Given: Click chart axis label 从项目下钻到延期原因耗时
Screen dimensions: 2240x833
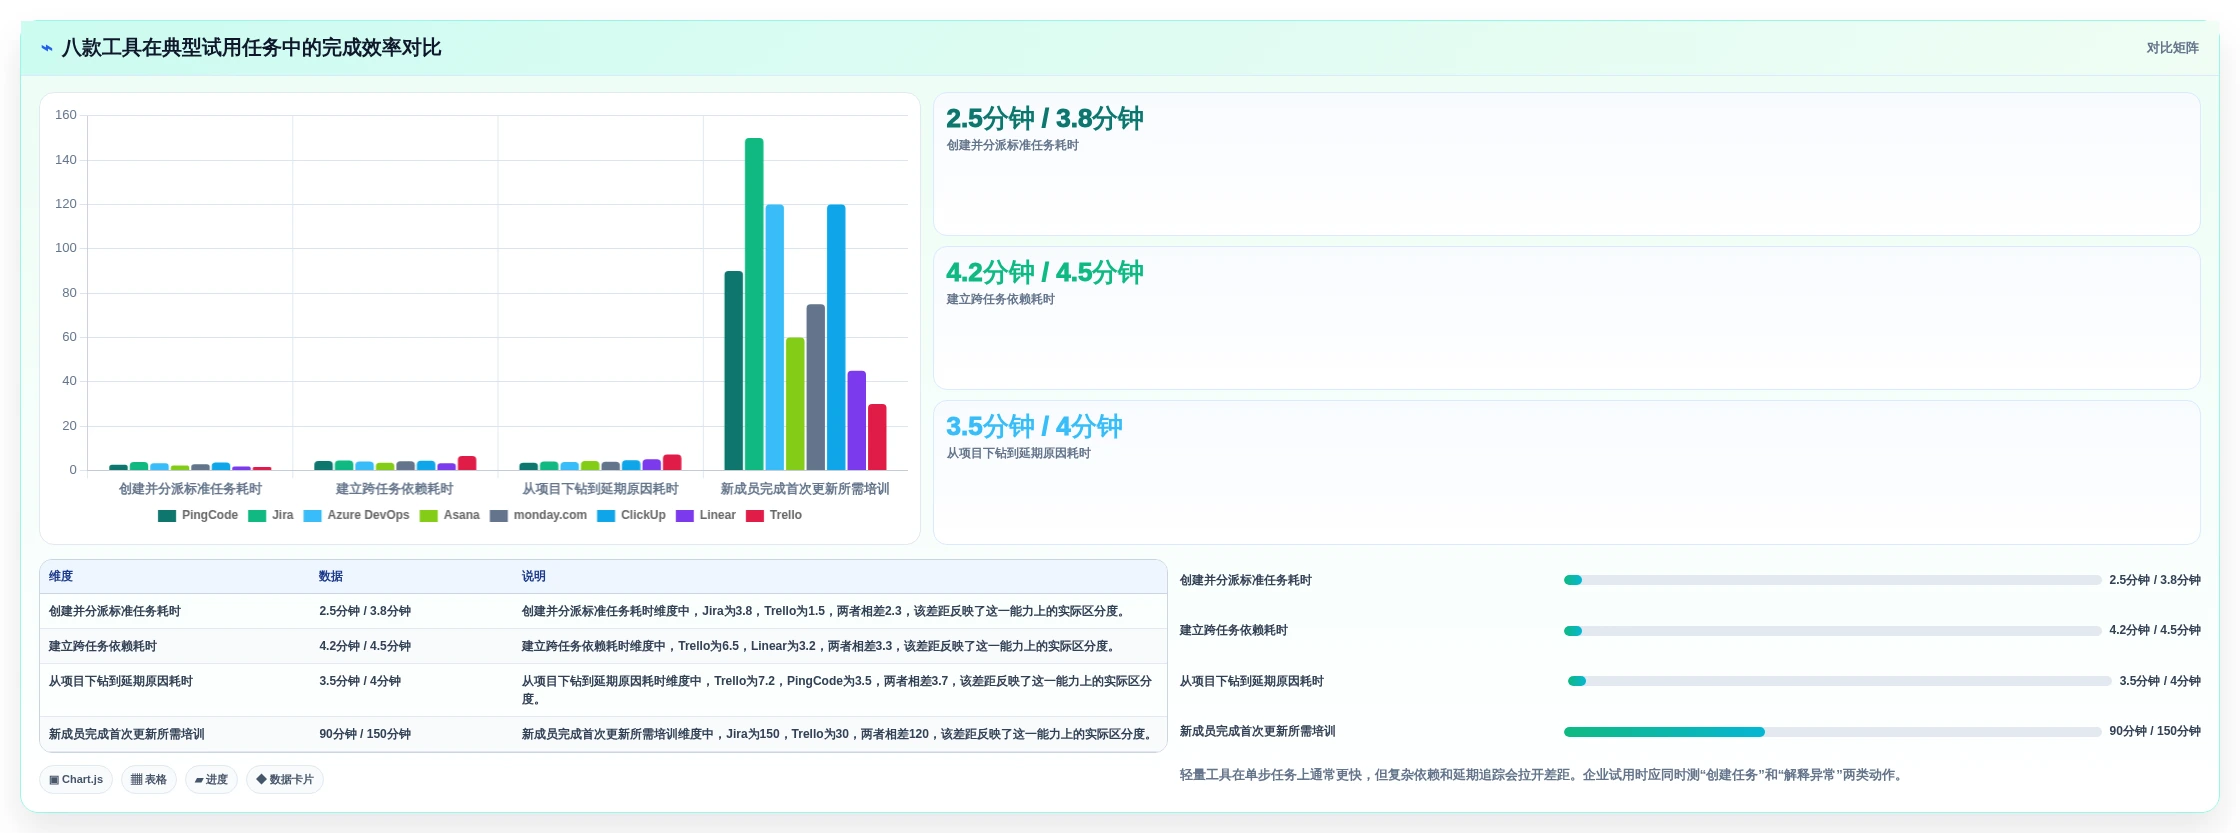Looking at the screenshot, I should tap(600, 489).
